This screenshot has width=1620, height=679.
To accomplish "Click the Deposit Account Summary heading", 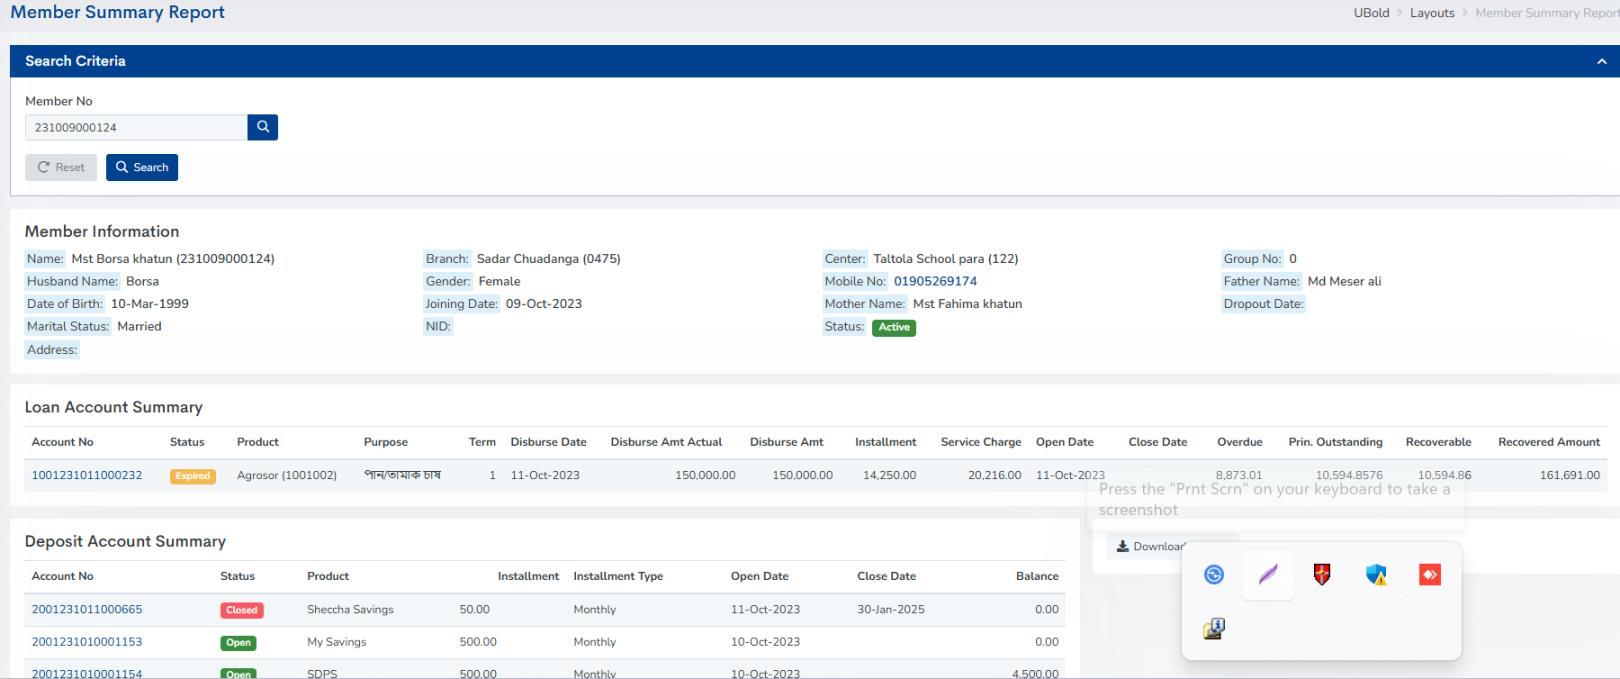I will click(125, 541).
